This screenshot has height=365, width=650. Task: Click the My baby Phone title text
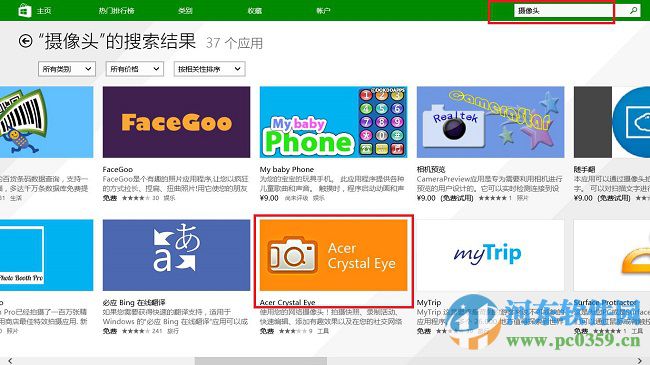pos(287,169)
